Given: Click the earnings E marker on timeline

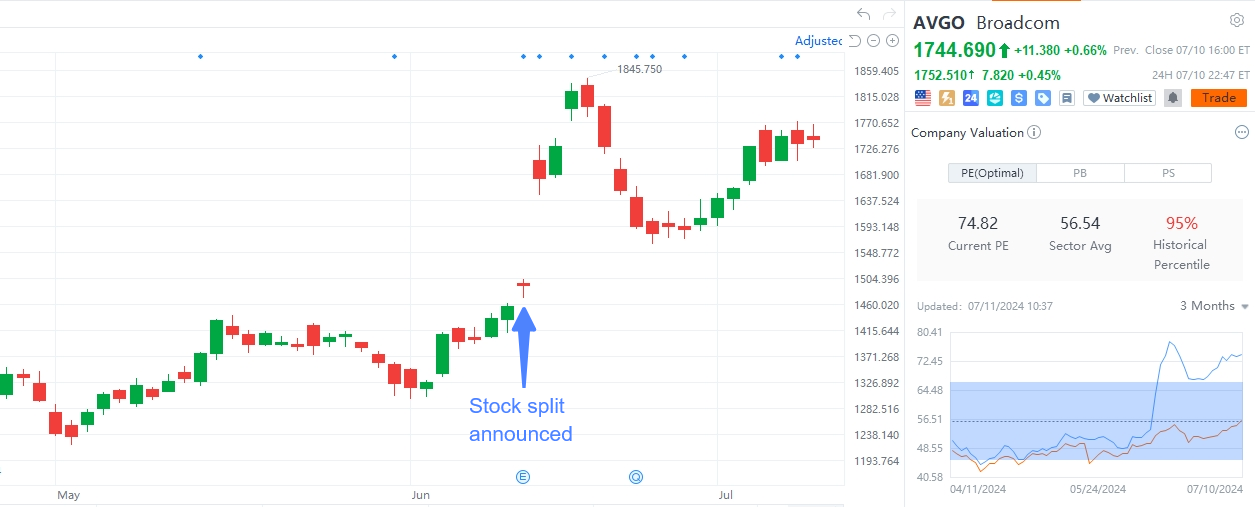Looking at the screenshot, I should (x=522, y=477).
